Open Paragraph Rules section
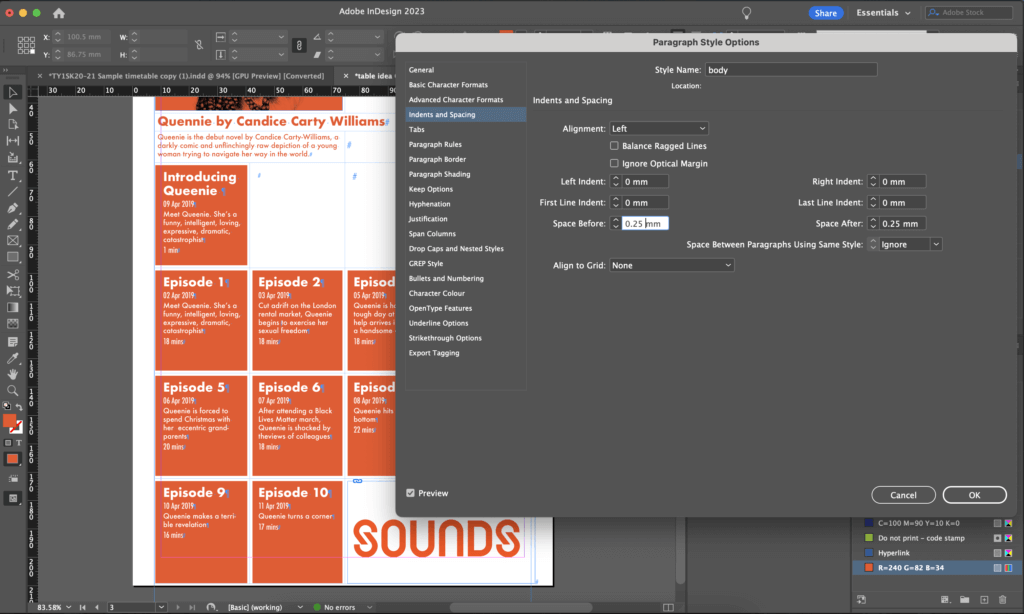The width and height of the screenshot is (1024, 614). pyautogui.click(x=435, y=144)
